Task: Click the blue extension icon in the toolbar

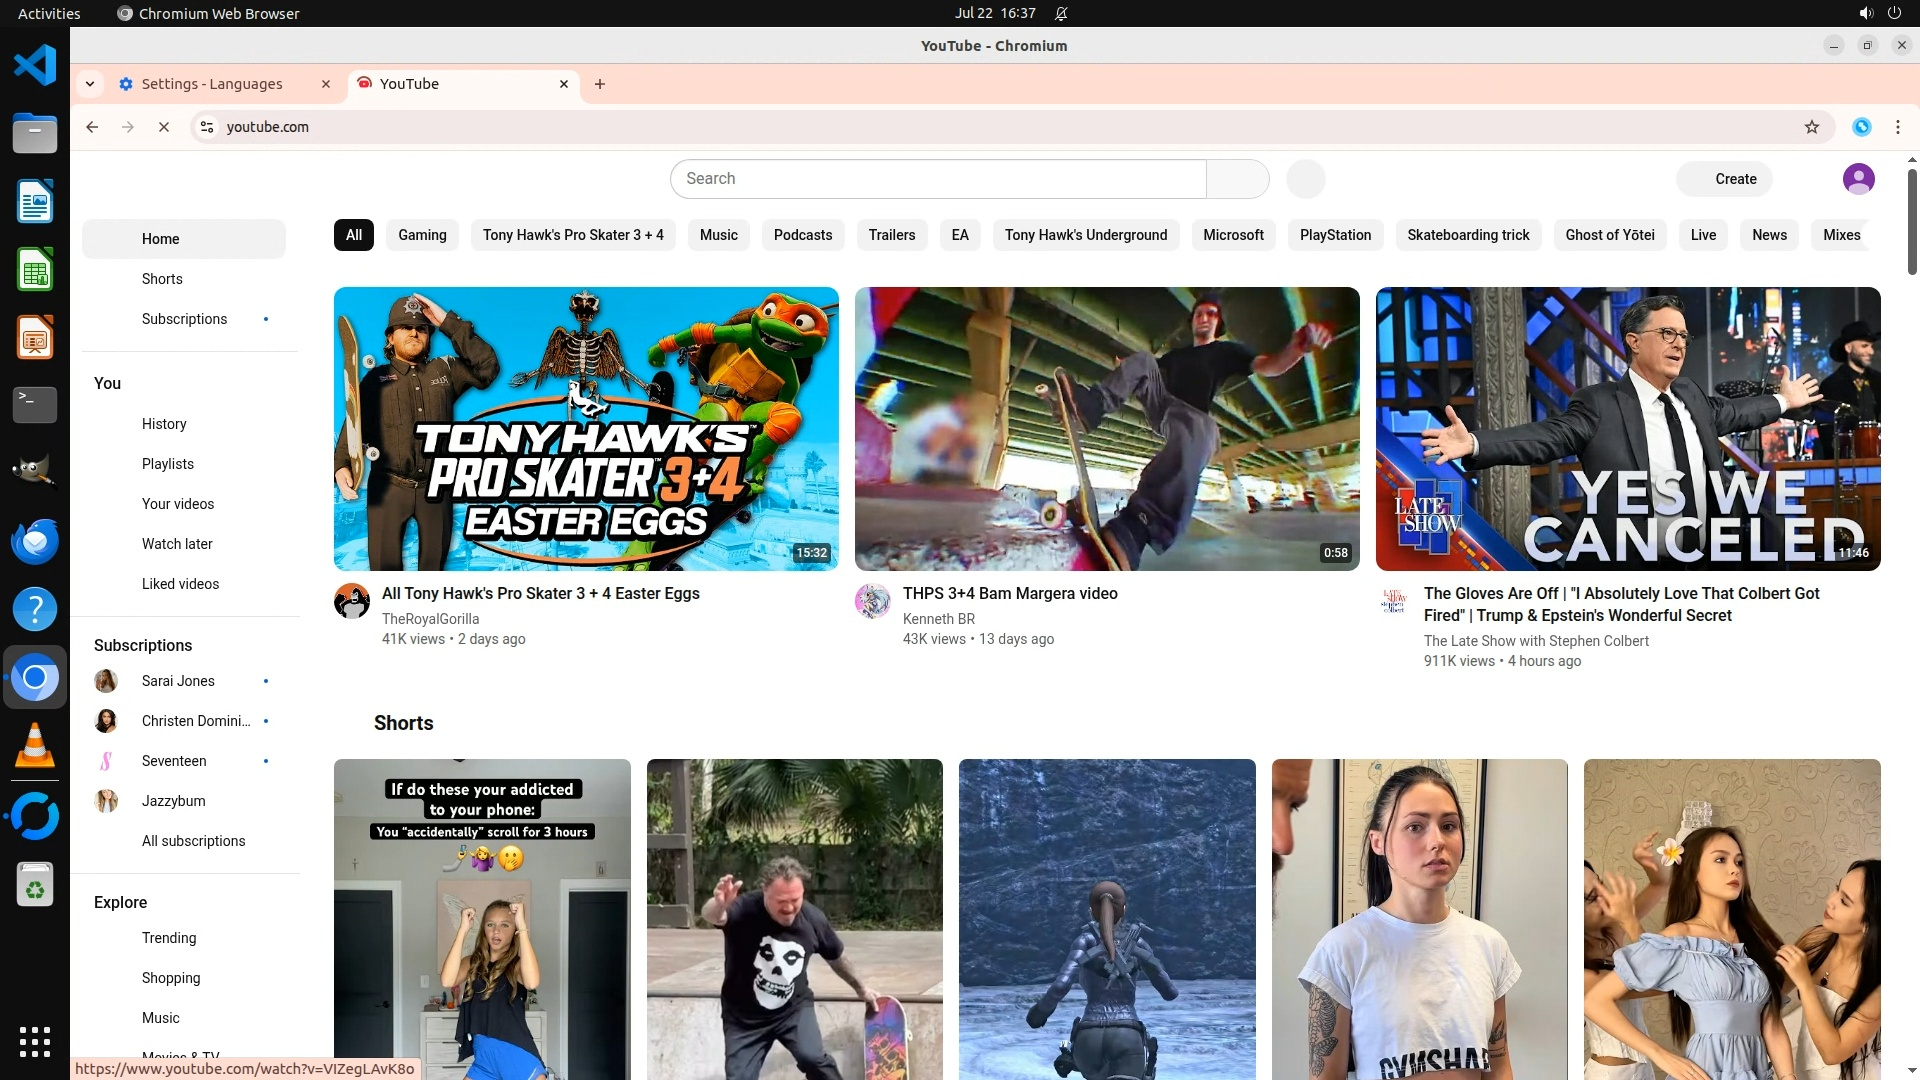Action: (x=1861, y=127)
